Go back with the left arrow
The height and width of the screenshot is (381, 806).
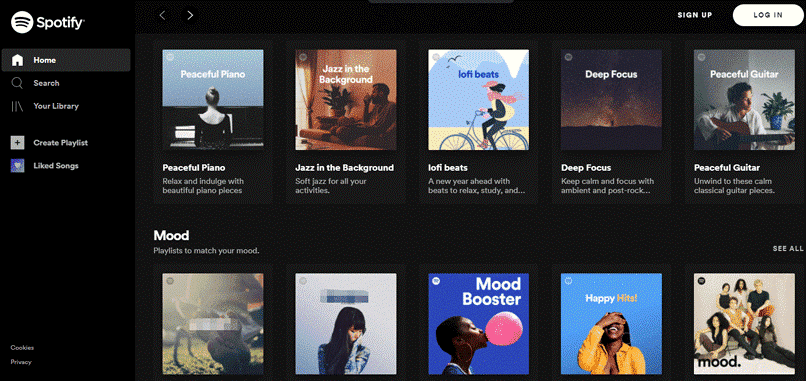tap(162, 15)
